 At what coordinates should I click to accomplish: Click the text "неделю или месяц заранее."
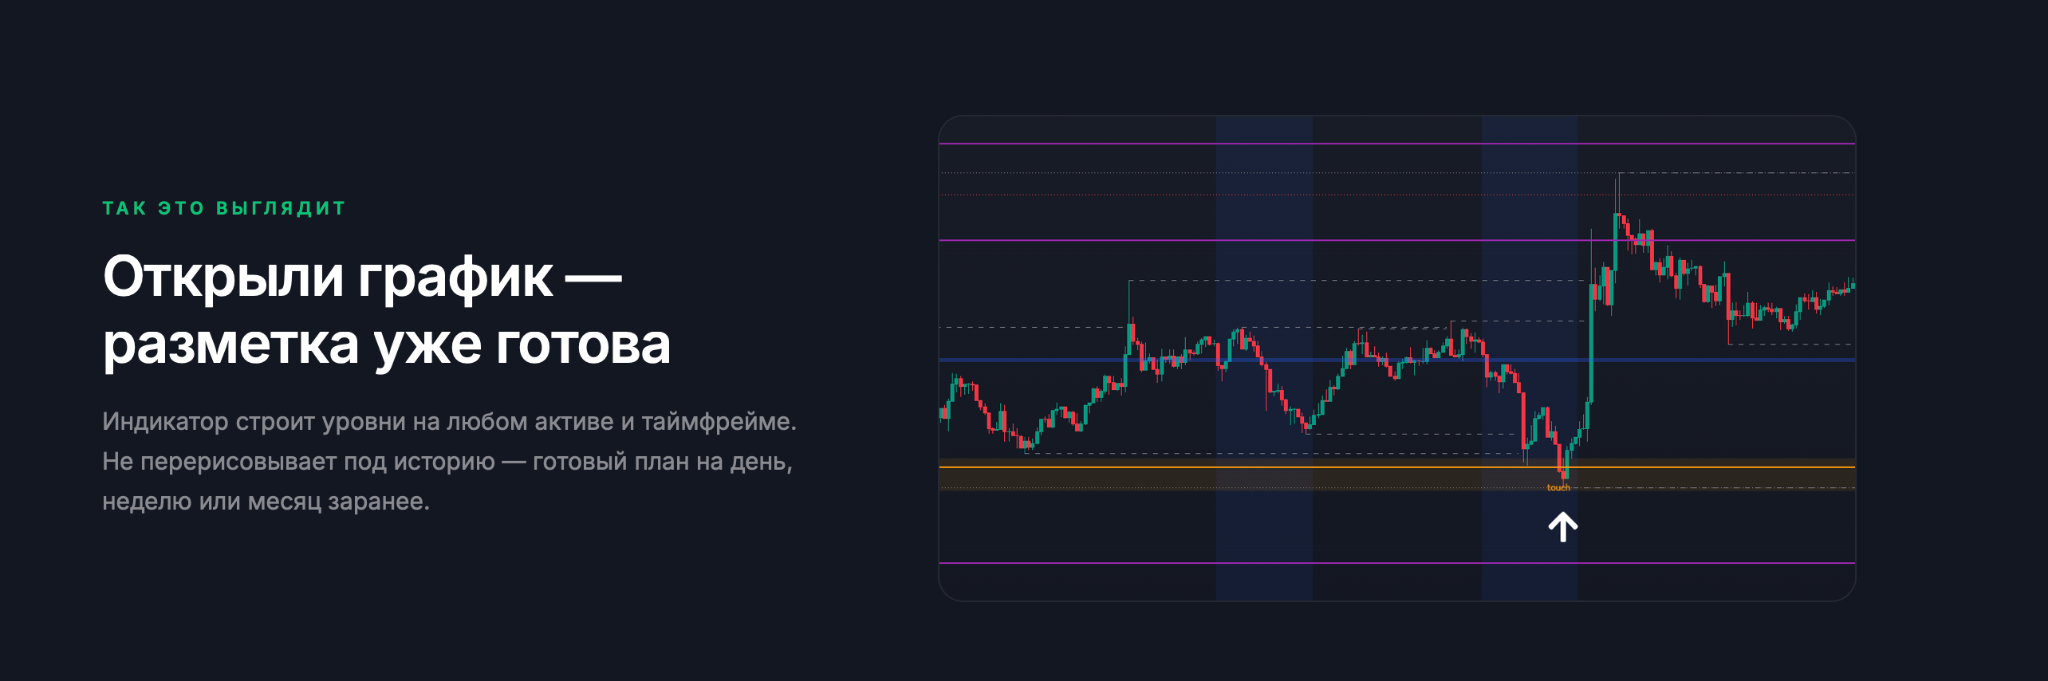click(x=266, y=501)
